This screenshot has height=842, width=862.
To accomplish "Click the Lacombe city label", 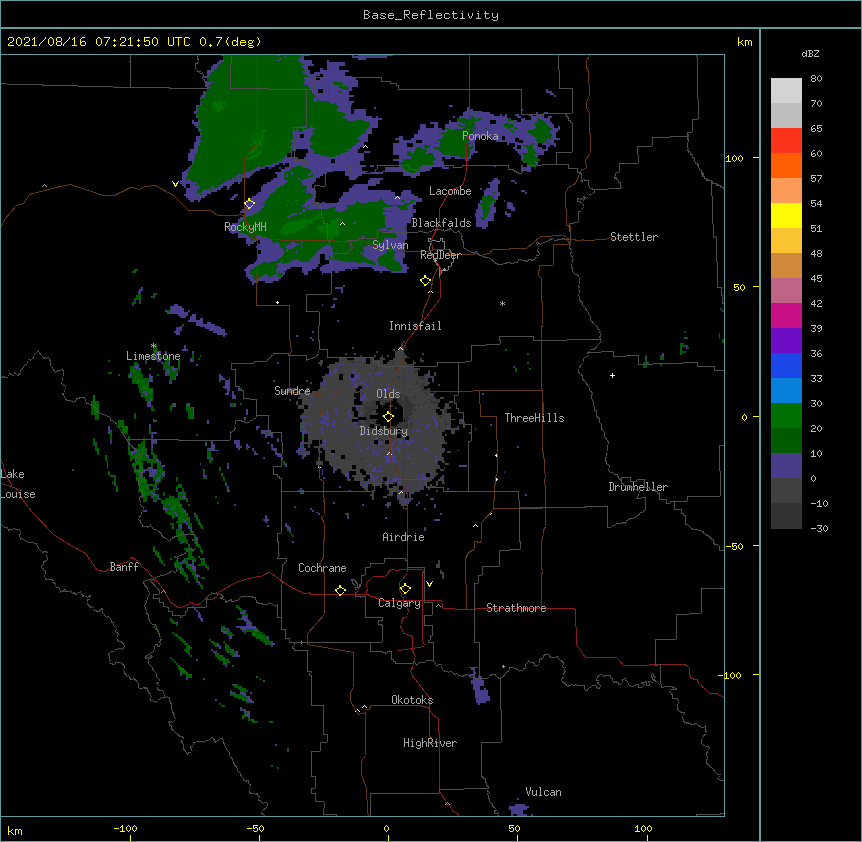I will pyautogui.click(x=450, y=191).
